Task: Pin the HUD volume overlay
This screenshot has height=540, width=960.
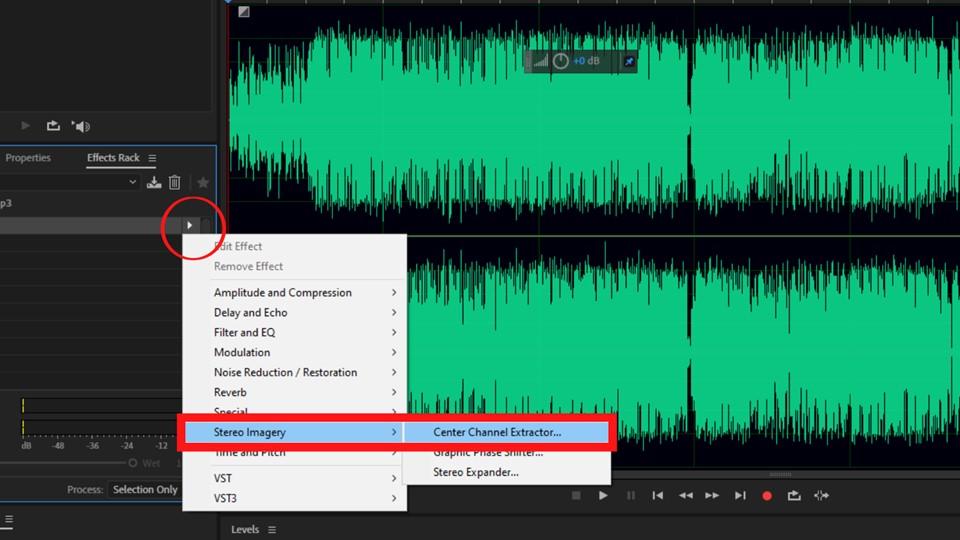Action: tap(629, 61)
